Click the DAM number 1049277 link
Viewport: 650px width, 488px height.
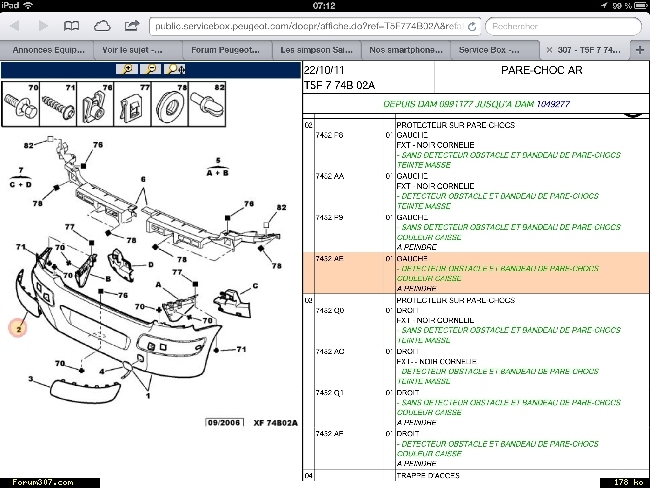click(553, 104)
